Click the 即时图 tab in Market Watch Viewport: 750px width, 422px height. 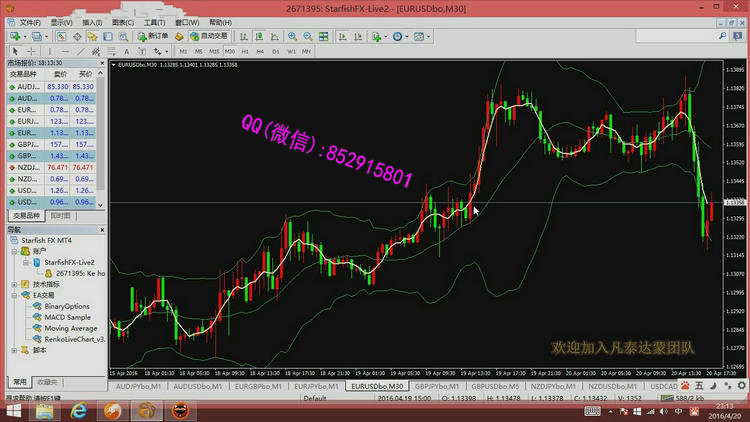pos(61,215)
